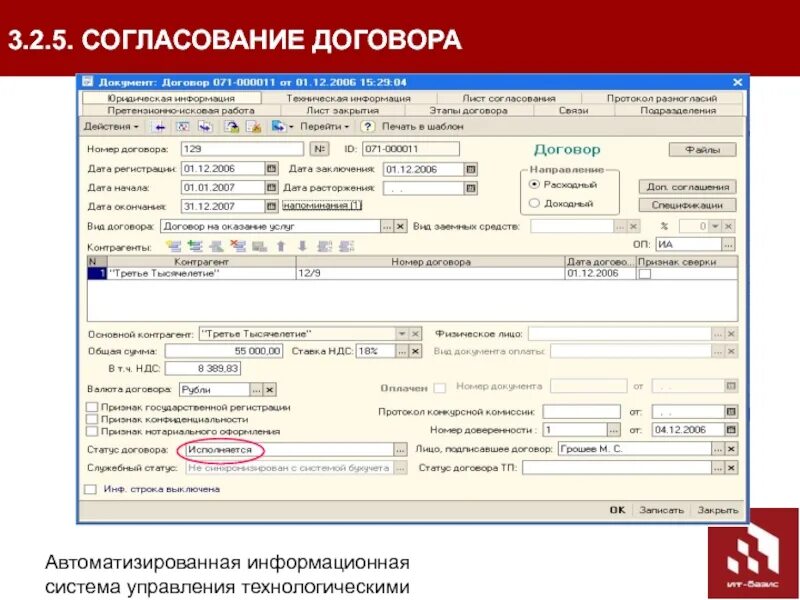Click the edit-pencil document toolbar icon

pos(254,127)
